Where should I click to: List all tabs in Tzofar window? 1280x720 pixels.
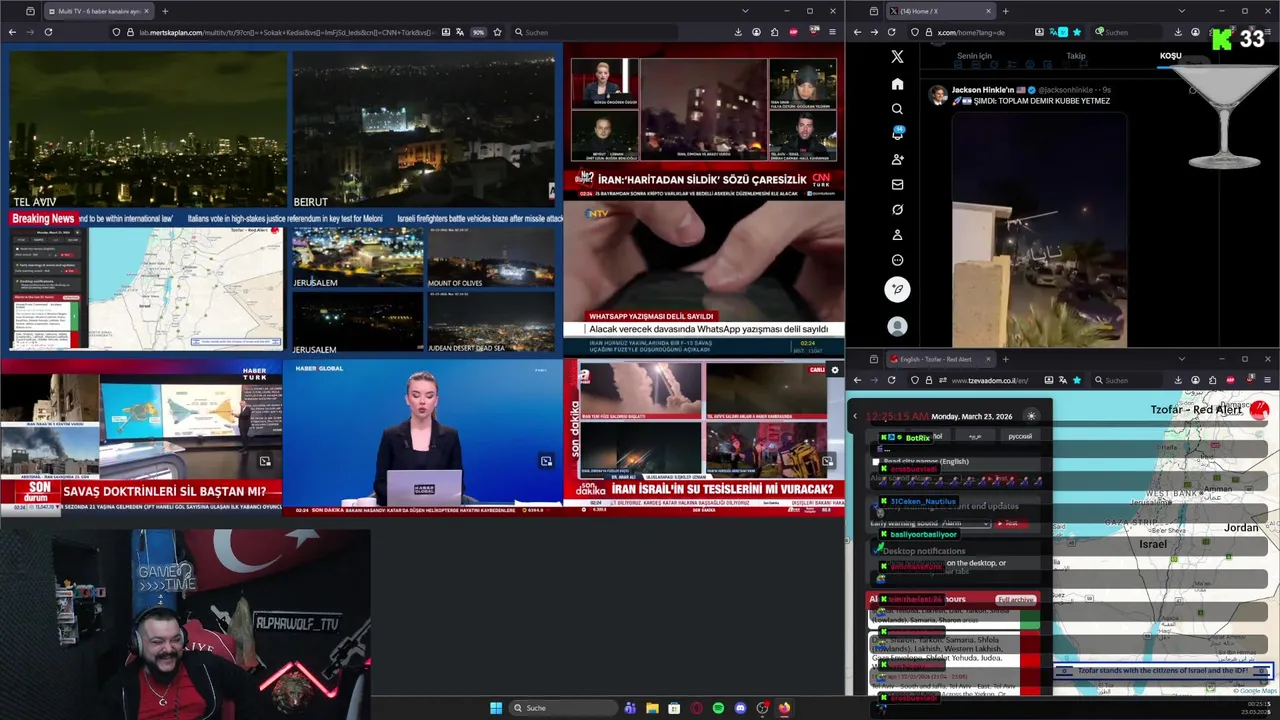click(x=1181, y=359)
